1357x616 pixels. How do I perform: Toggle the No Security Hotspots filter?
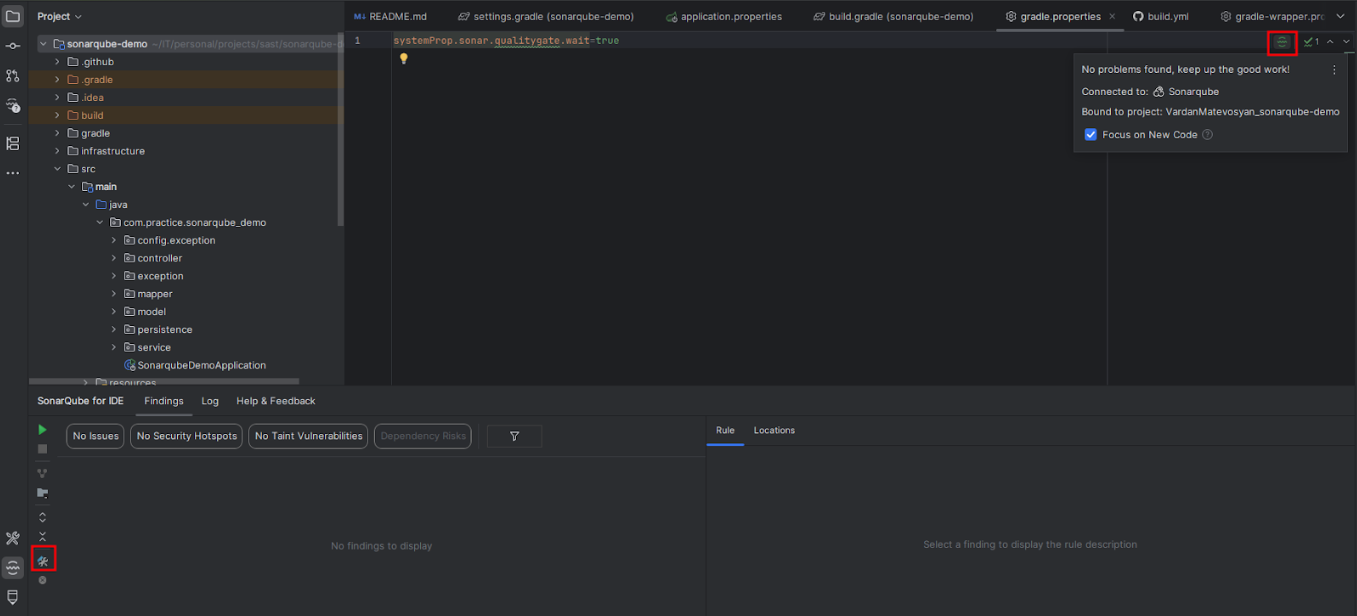pyautogui.click(x=185, y=436)
